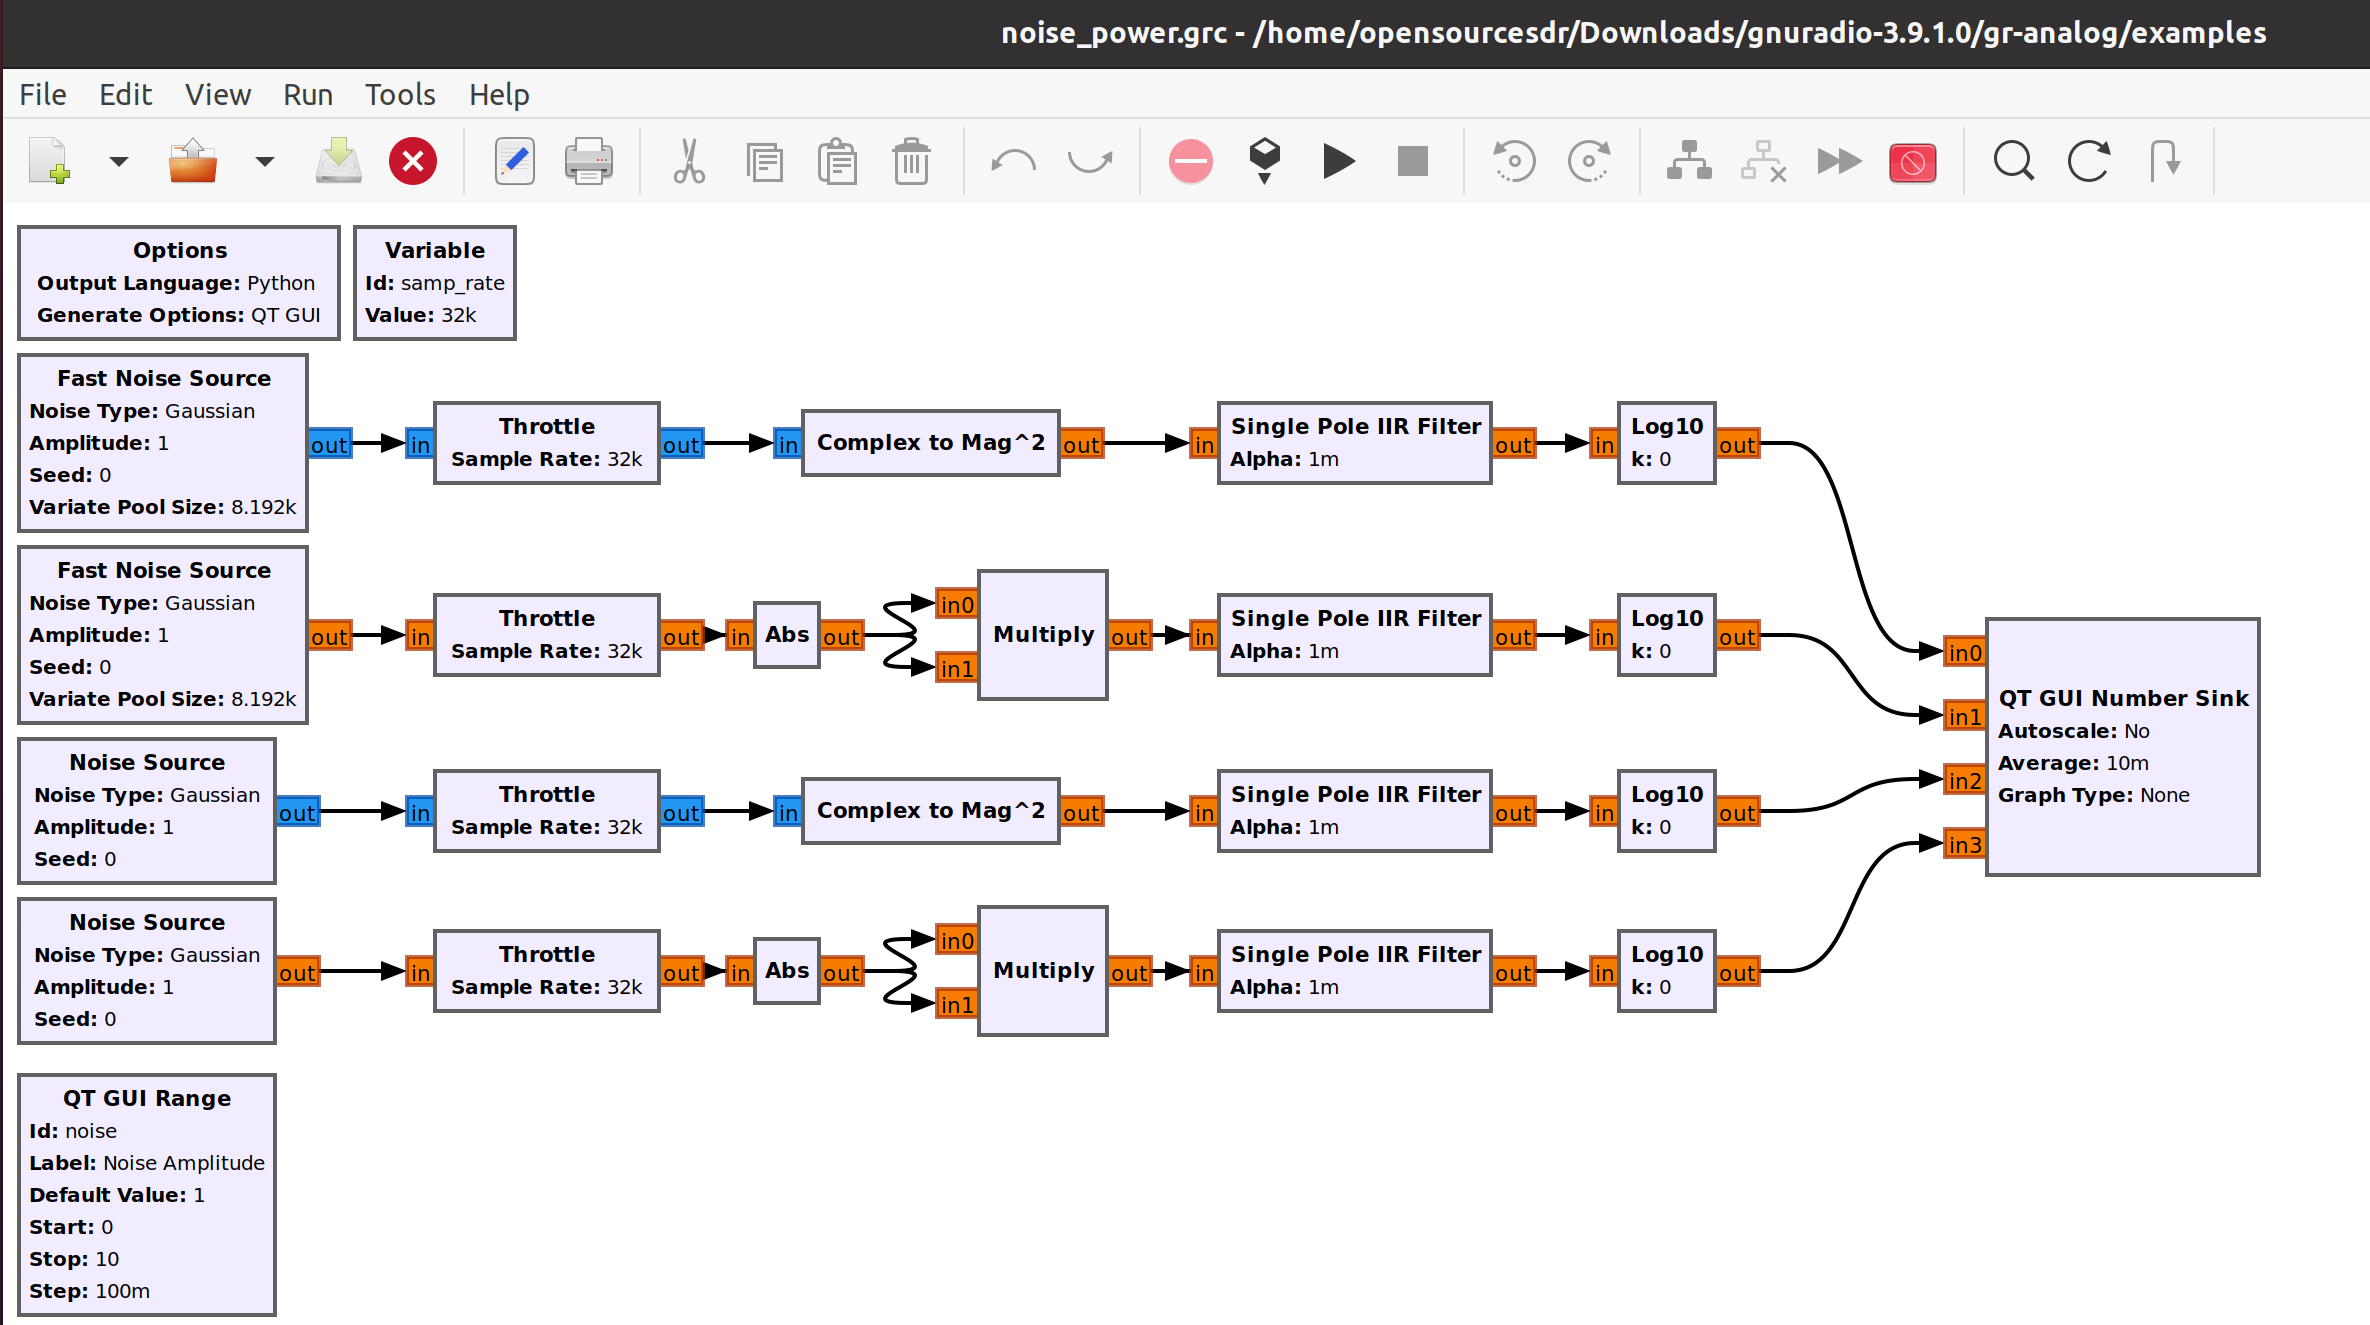The width and height of the screenshot is (2370, 1325).
Task: Click the printer Screen capture icon
Action: click(x=588, y=161)
